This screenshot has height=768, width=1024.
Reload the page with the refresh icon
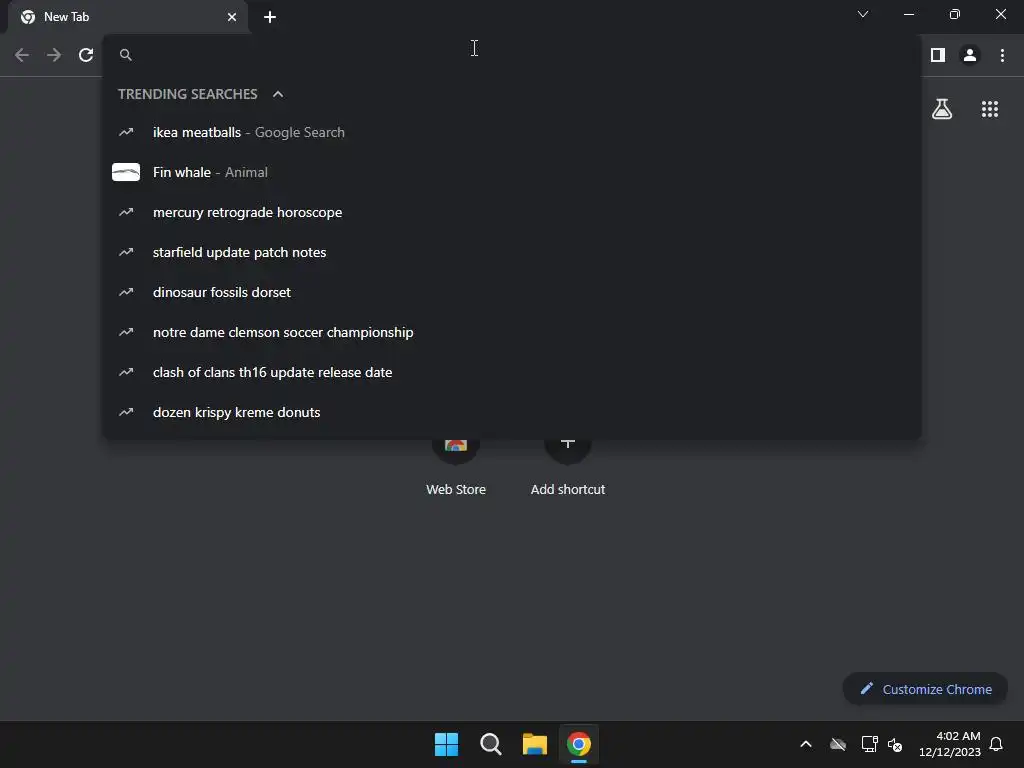click(x=86, y=56)
